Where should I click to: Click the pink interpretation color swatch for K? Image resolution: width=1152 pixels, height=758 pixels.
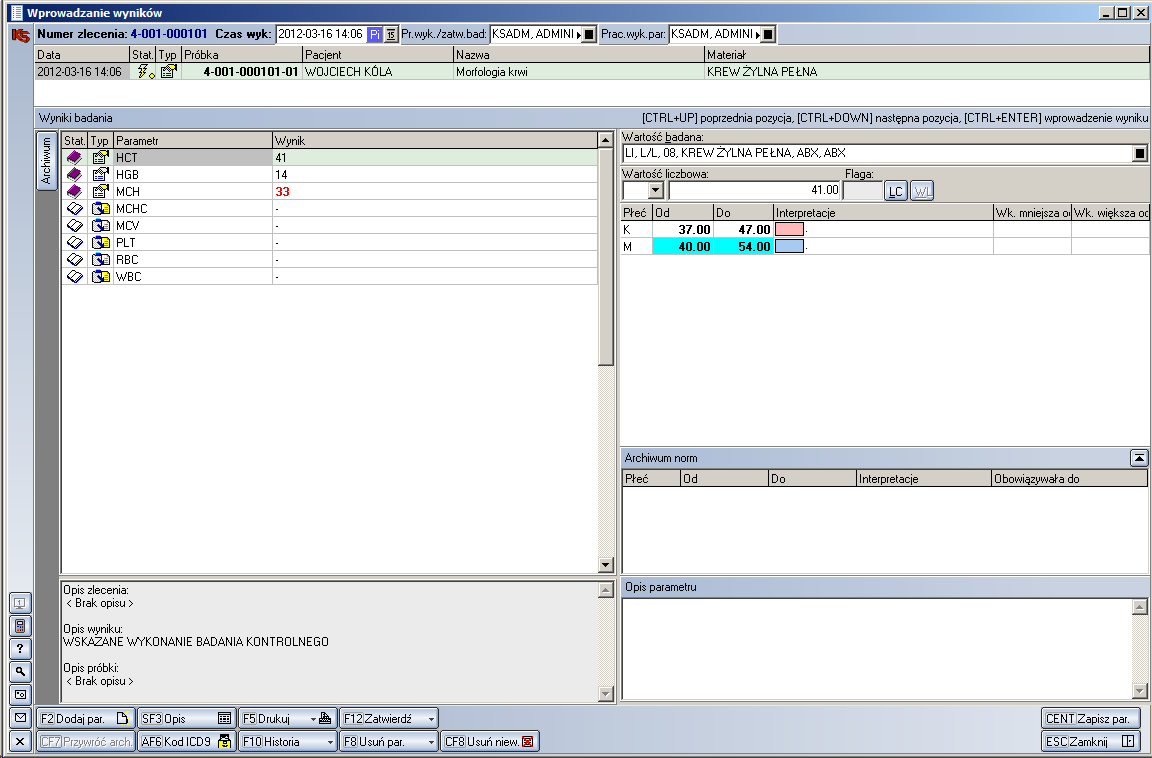[x=789, y=230]
